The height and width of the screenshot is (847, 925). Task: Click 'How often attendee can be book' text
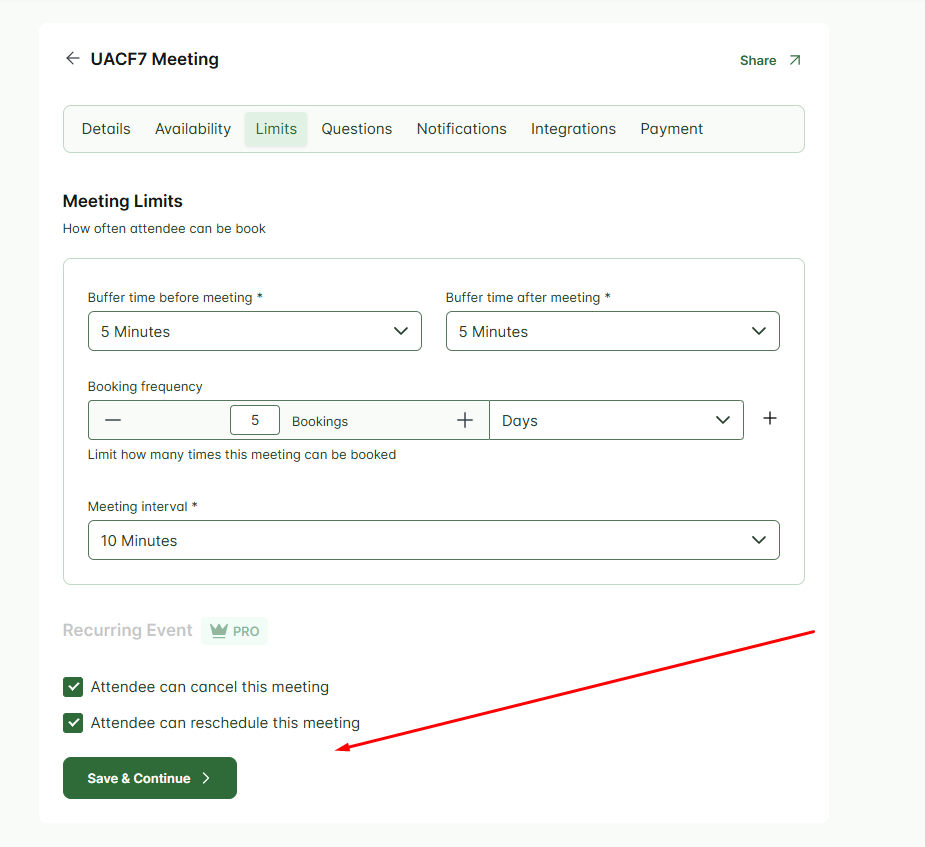point(164,229)
